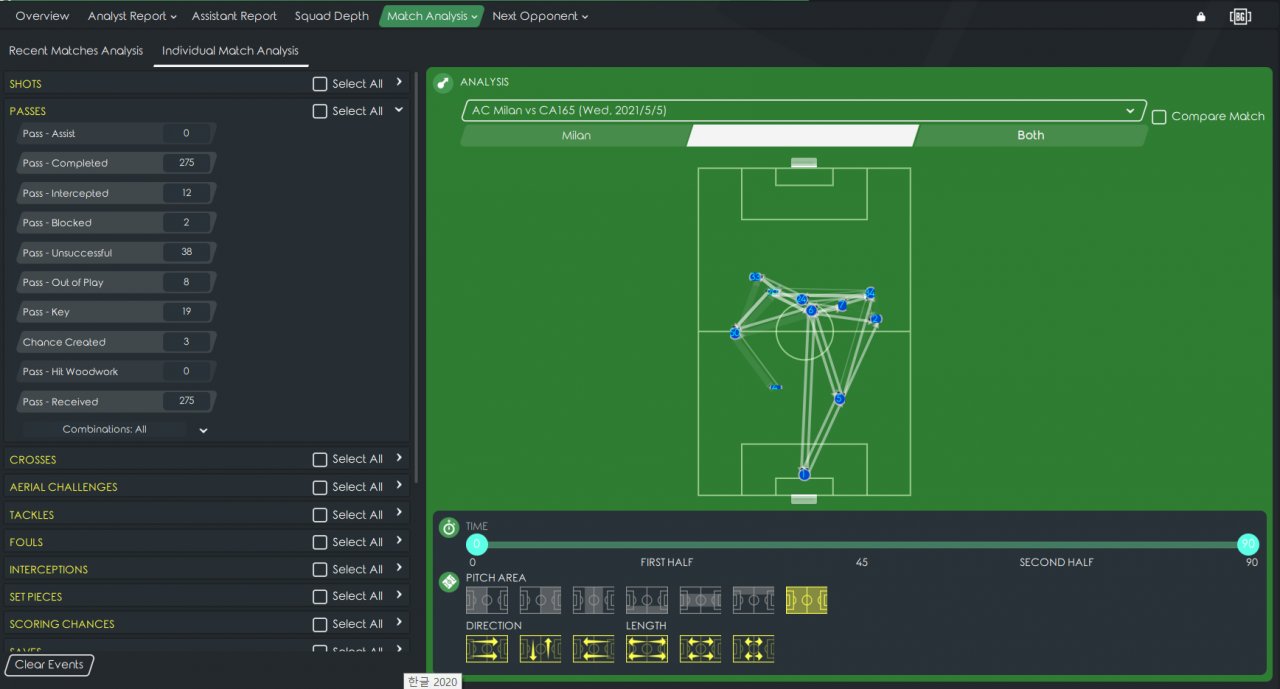1280x689 pixels.
Task: Select goalkeeper marker number 1 on pitch
Action: pyautogui.click(x=804, y=474)
